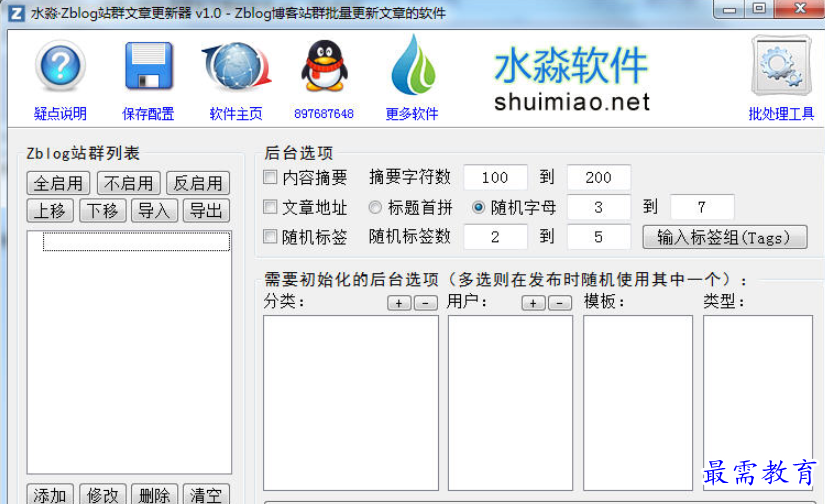Maximize the window
825x504 pixels.
[759, 9]
